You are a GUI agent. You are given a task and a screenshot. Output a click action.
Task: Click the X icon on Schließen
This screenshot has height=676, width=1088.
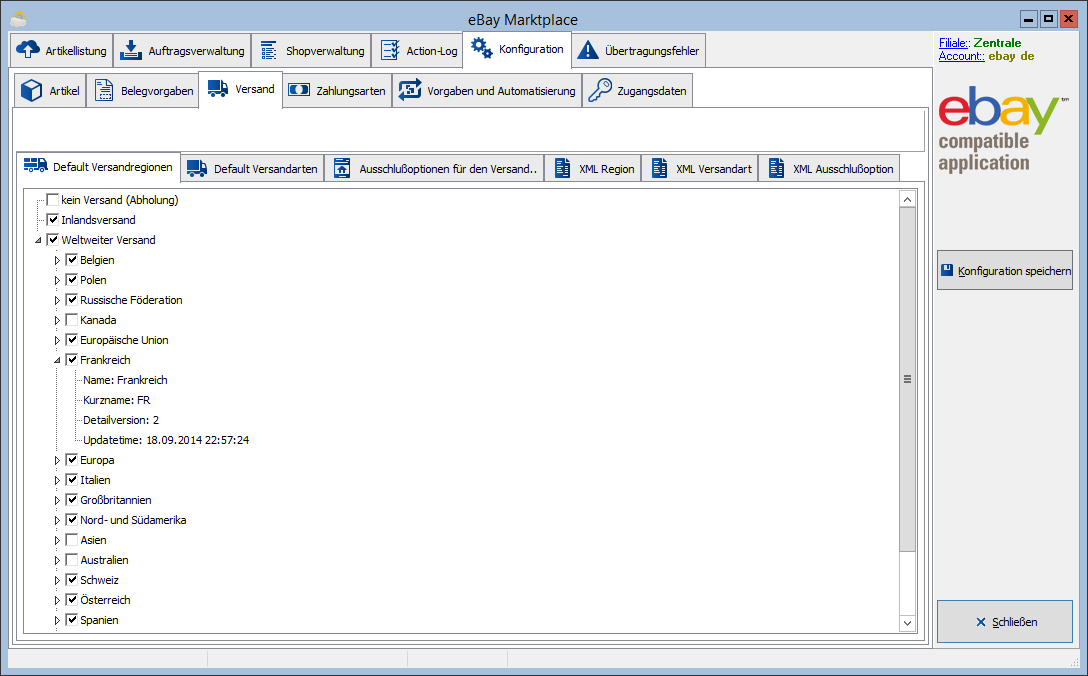(x=980, y=622)
